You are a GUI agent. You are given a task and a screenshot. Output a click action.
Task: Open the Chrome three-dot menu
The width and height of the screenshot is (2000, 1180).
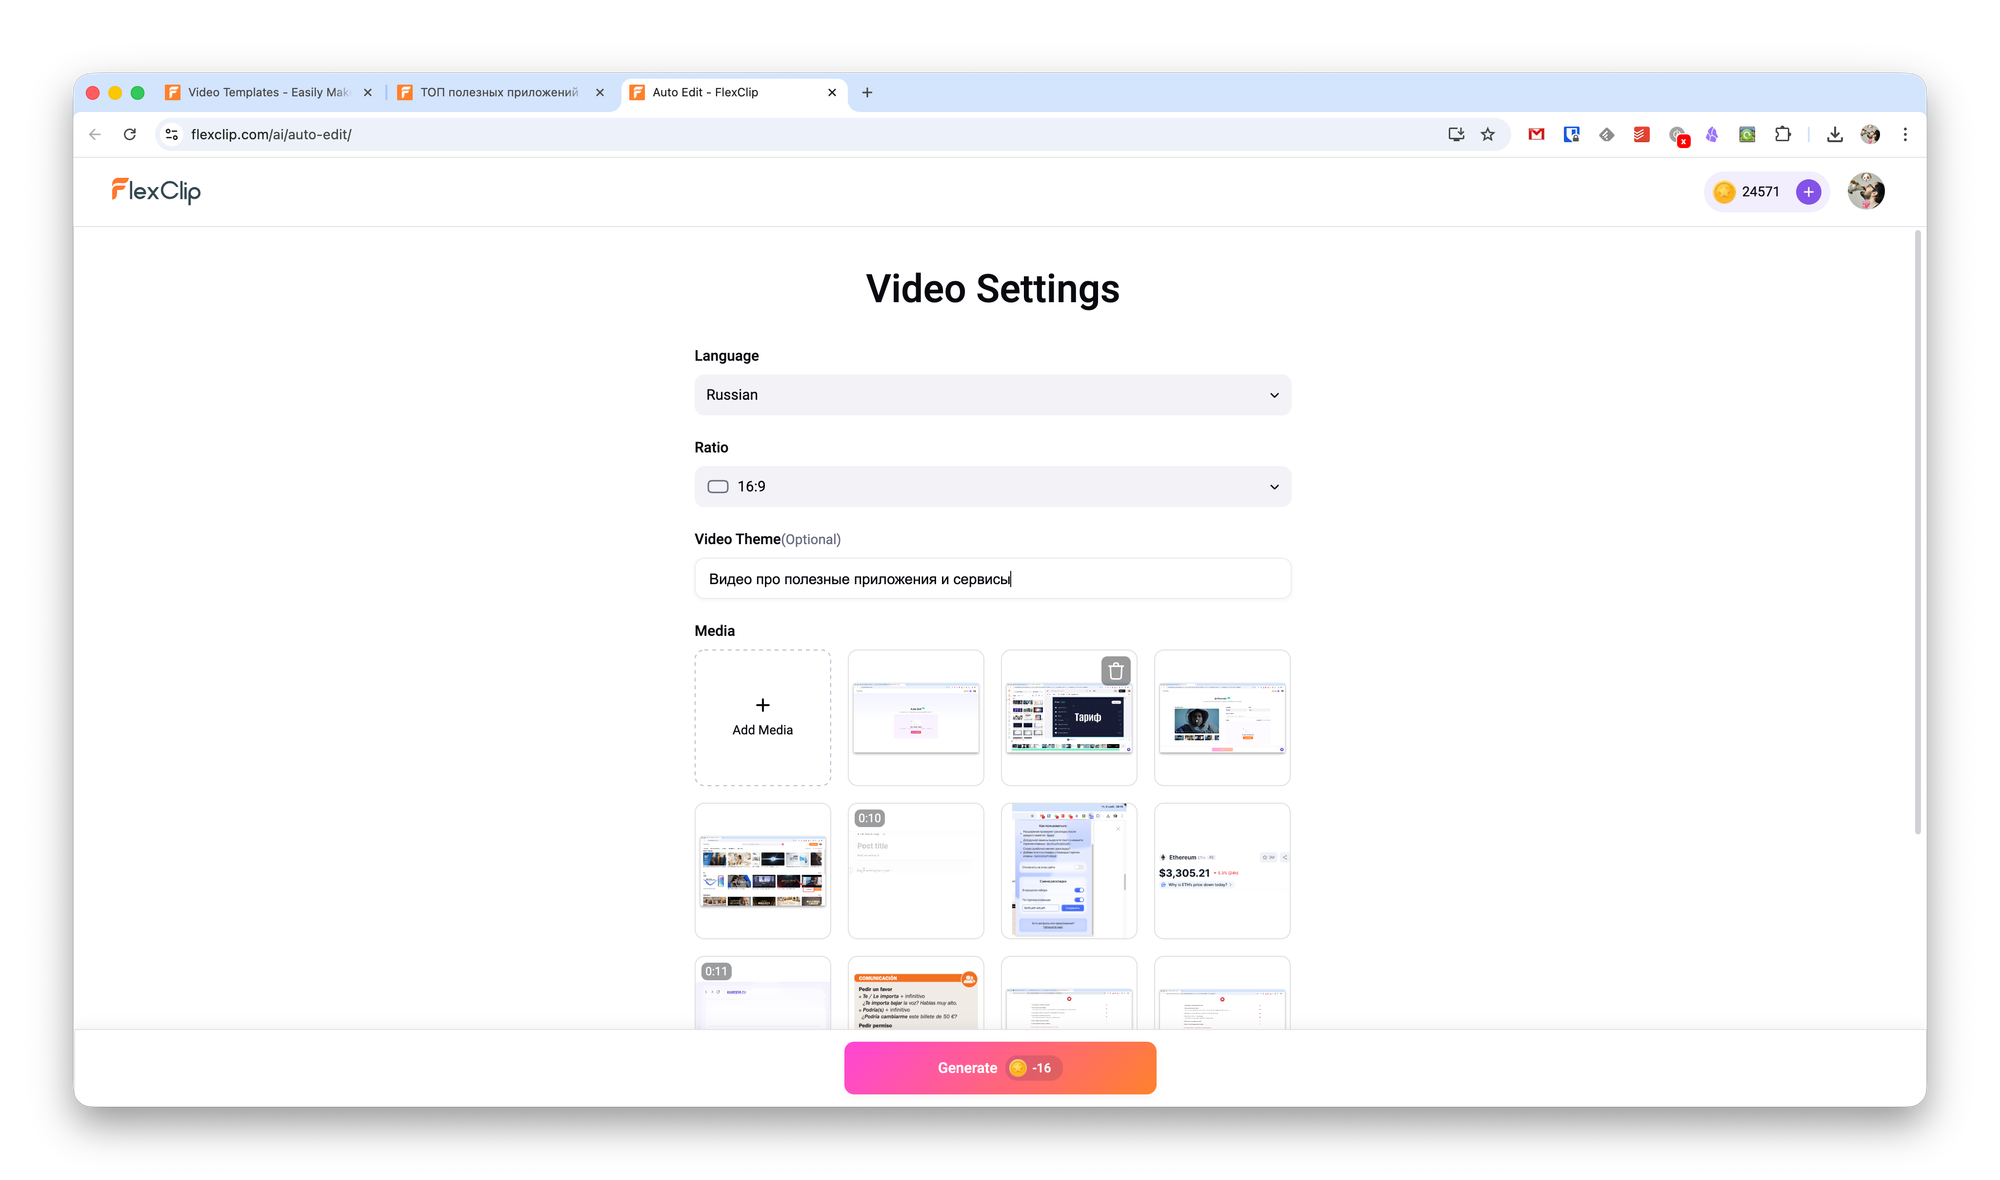(1905, 134)
